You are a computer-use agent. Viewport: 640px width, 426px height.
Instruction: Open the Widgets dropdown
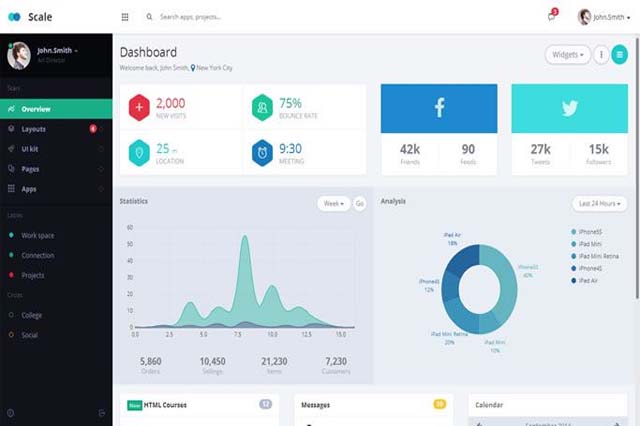(567, 55)
